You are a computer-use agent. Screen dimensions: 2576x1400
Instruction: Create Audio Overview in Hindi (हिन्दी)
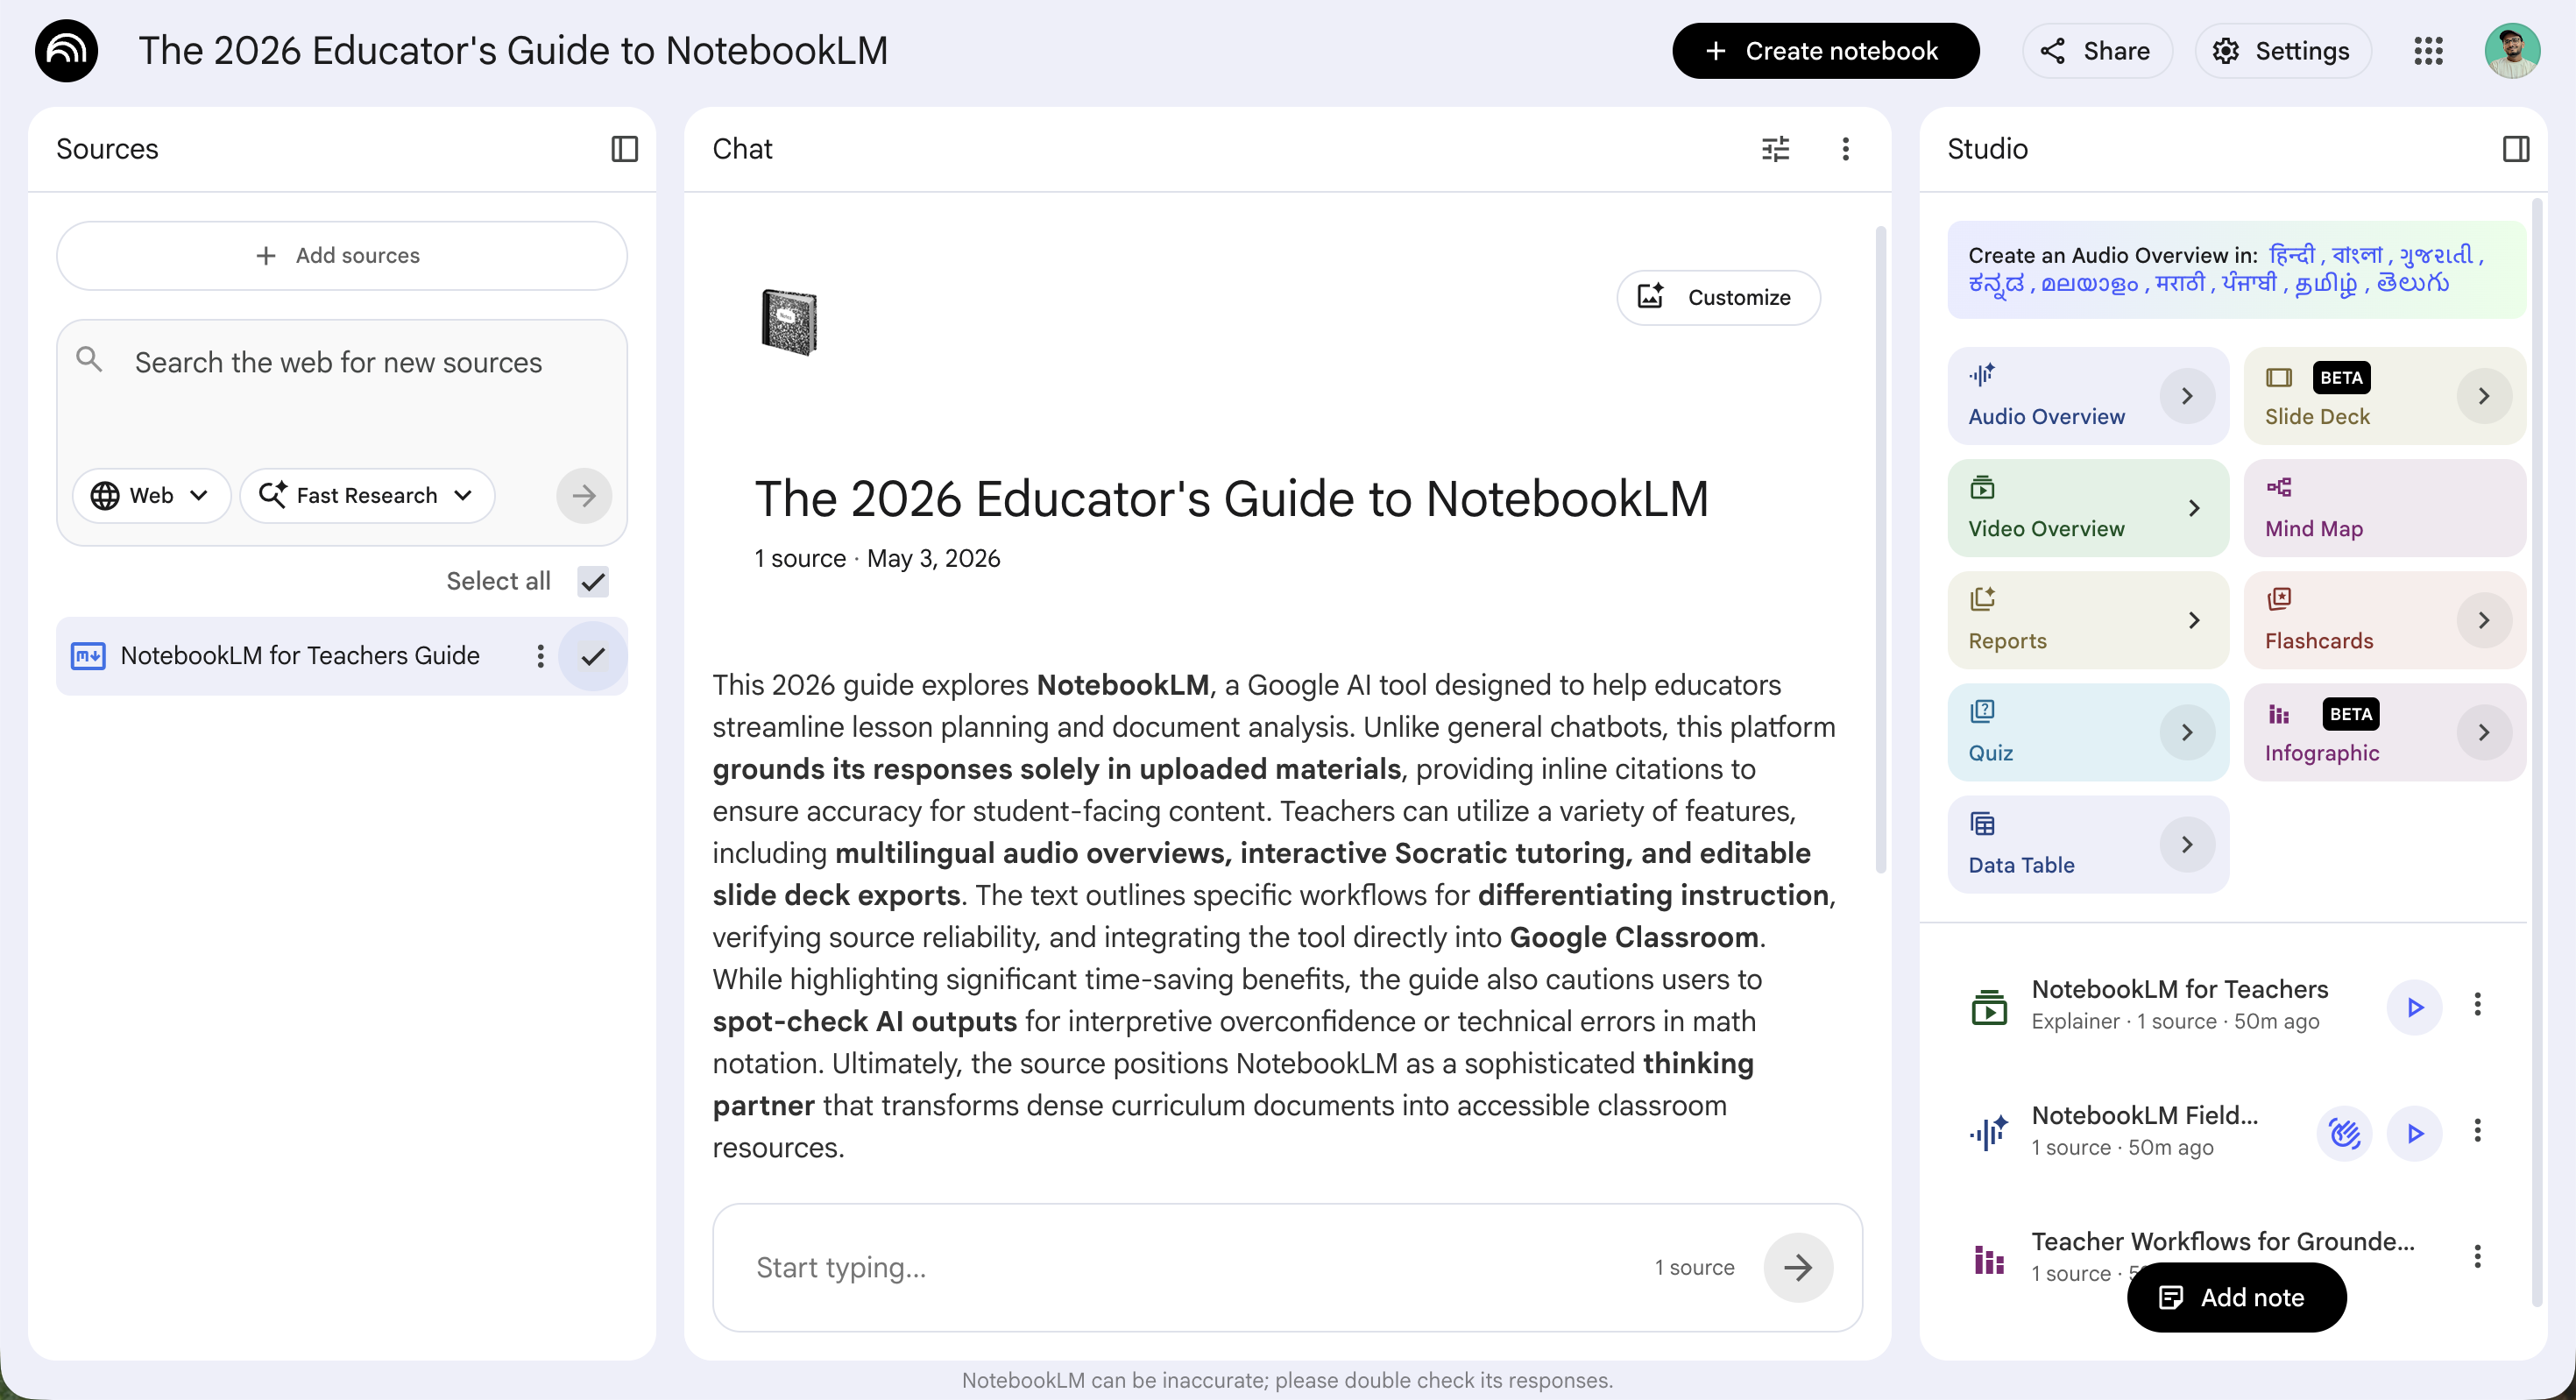pos(2291,255)
